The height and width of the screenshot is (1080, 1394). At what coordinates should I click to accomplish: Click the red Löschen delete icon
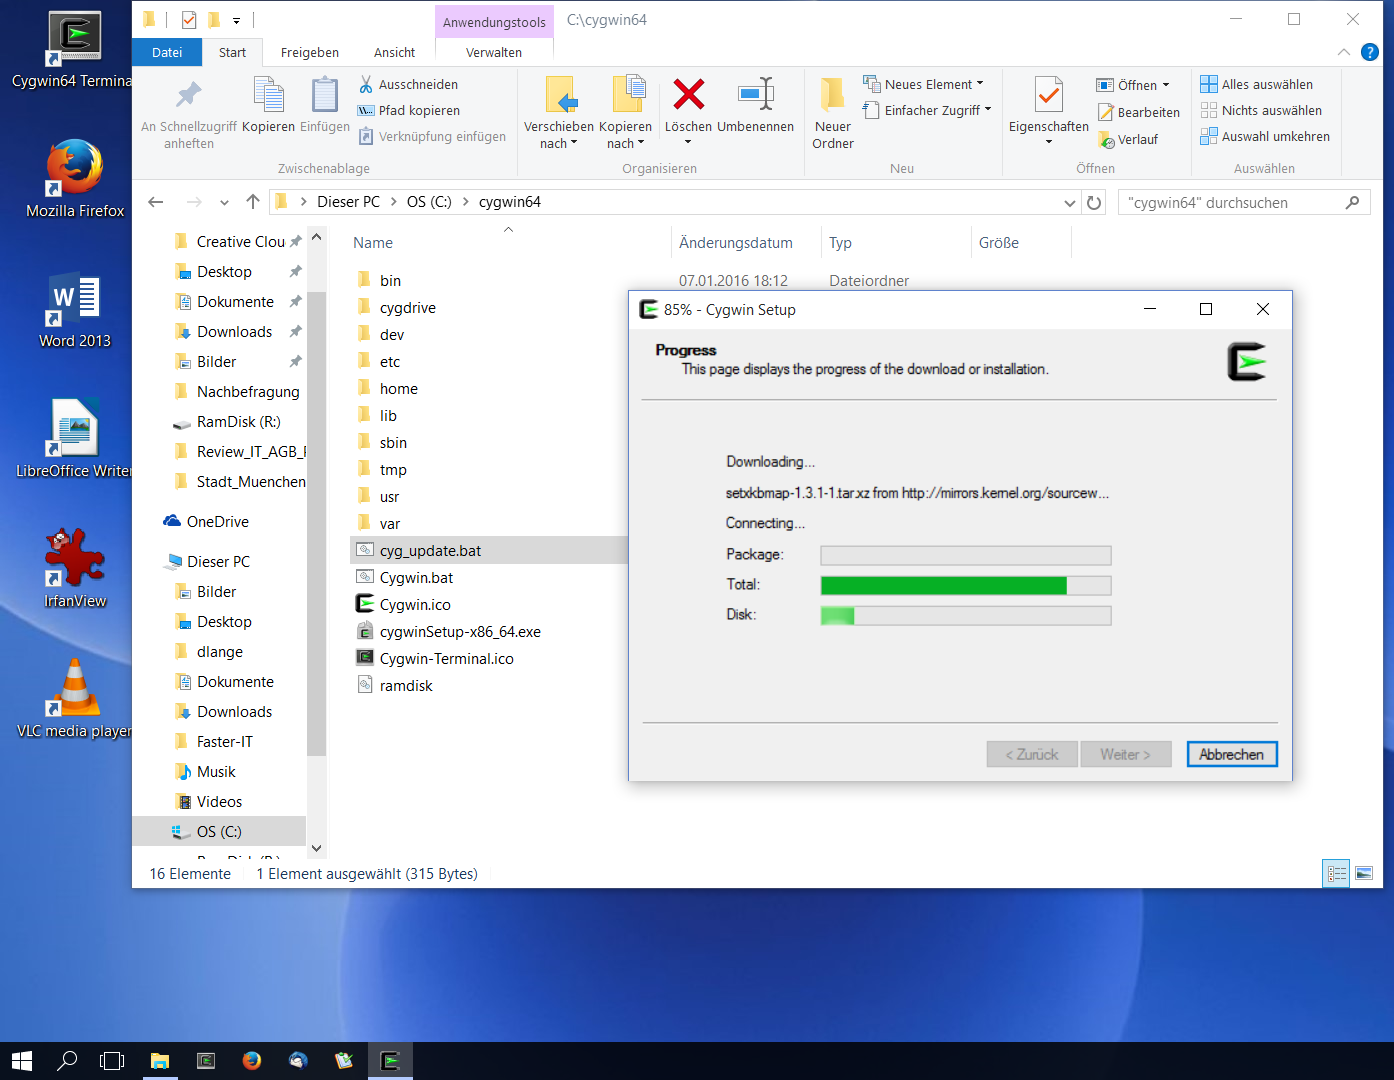click(x=688, y=94)
